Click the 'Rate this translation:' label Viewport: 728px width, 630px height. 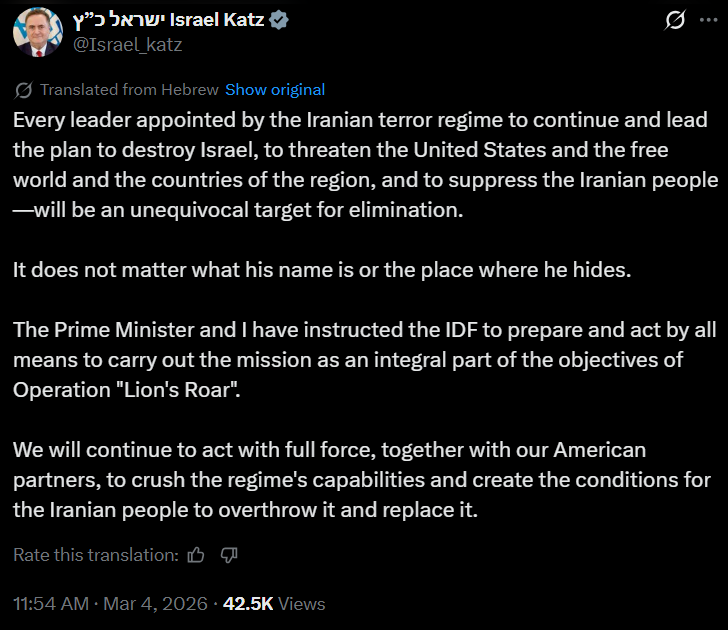pyautogui.click(x=96, y=555)
